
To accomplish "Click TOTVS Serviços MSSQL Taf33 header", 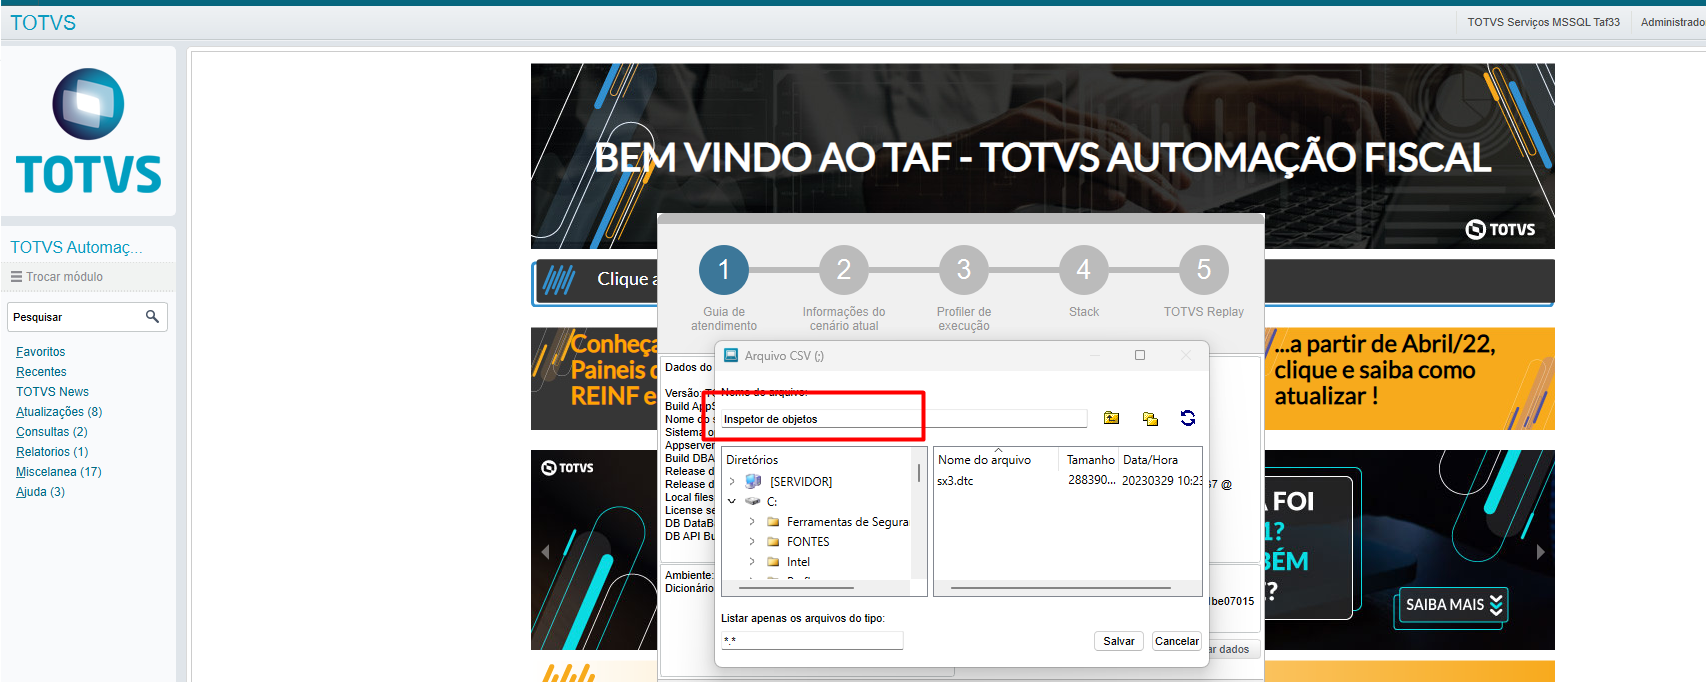I will coord(1543,22).
